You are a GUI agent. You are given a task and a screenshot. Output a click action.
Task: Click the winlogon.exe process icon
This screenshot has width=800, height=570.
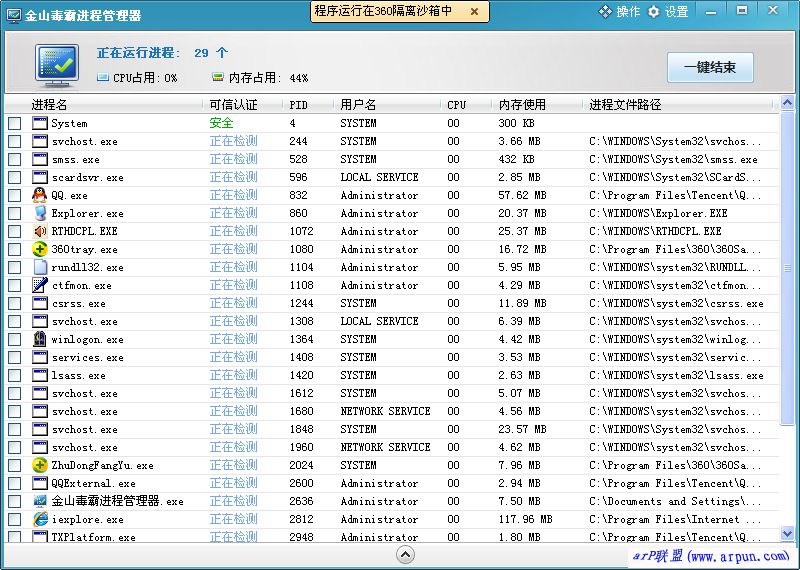(x=40, y=339)
